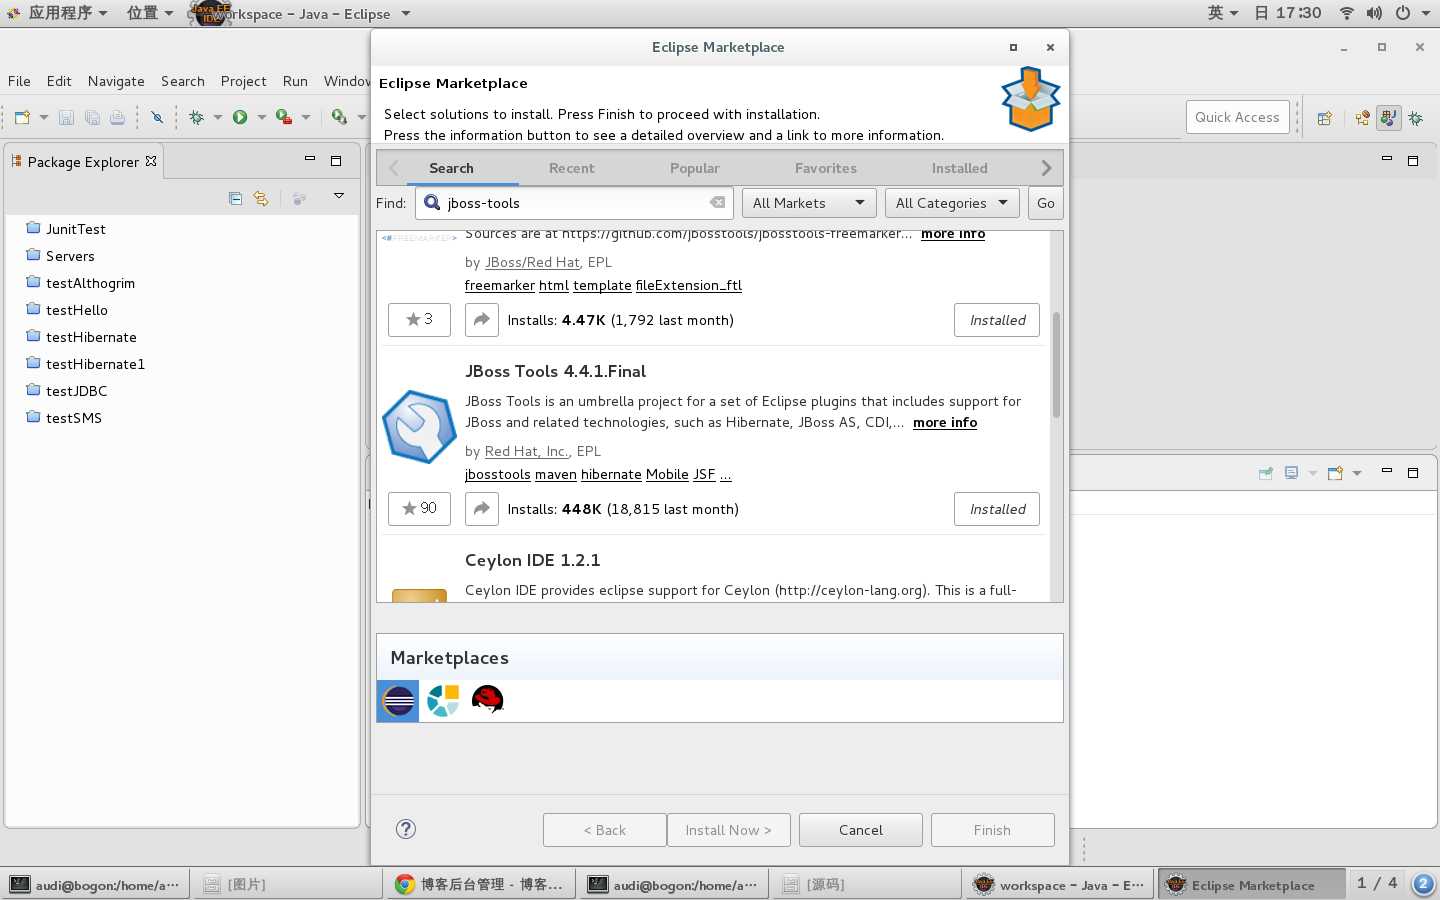Image resolution: width=1440 pixels, height=900 pixels.
Task: Open the Debug dropdown arrow in toolbar
Action: point(218,117)
